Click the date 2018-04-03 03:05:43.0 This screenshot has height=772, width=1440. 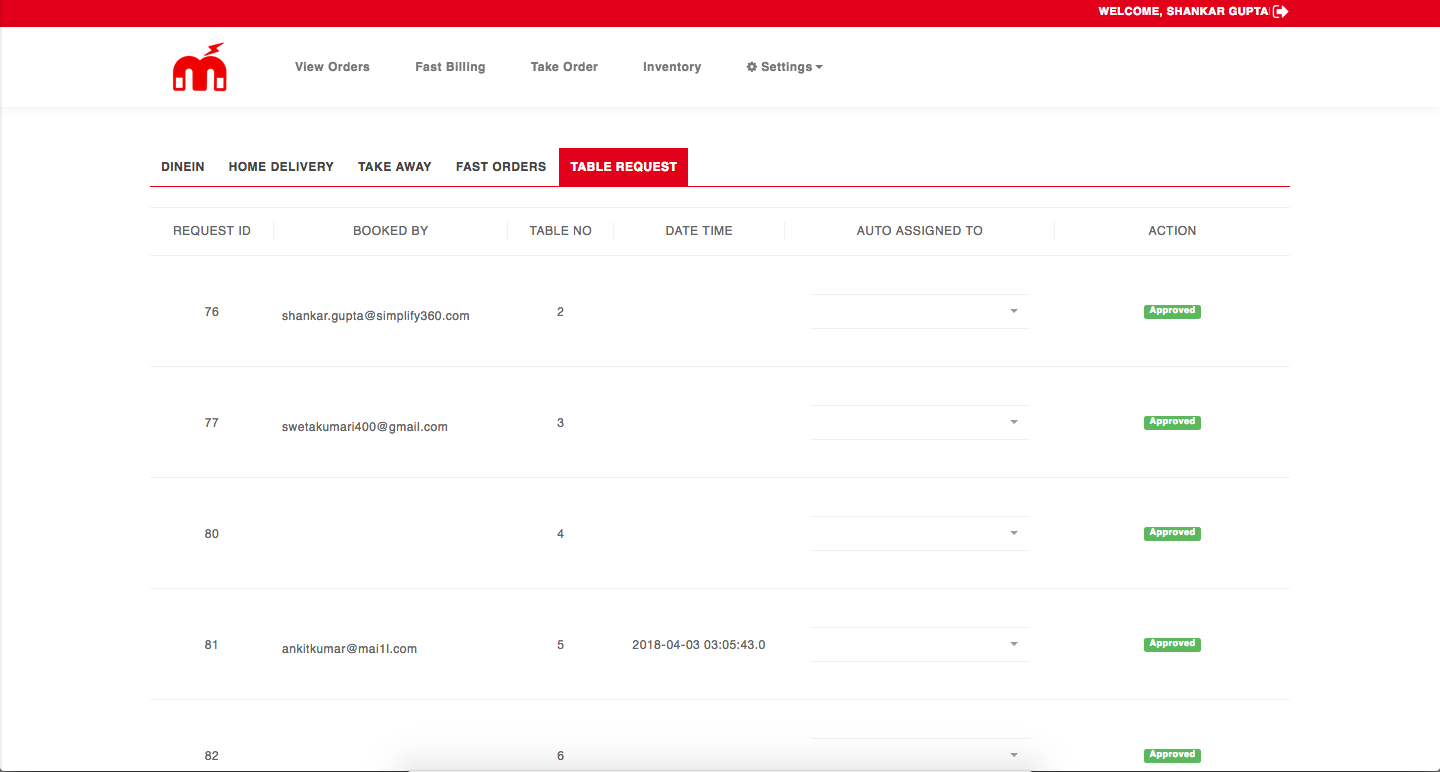pos(699,645)
